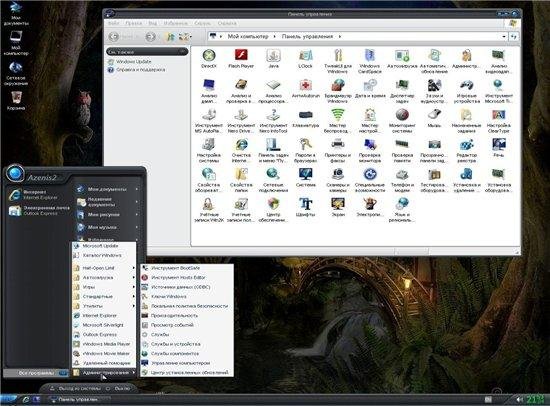Open Настройка ClearType
Image resolution: width=550 pixels, height=406 pixels.
[498, 121]
